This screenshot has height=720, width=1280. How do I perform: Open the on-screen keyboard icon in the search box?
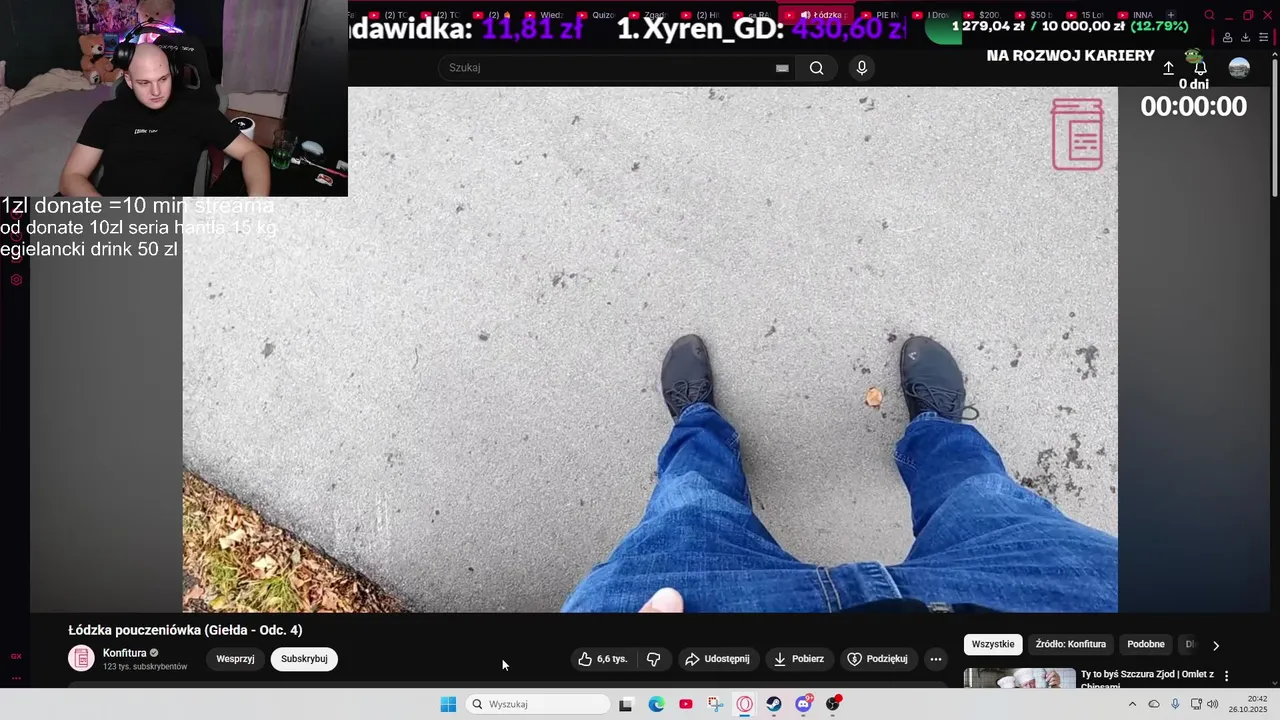[782, 68]
